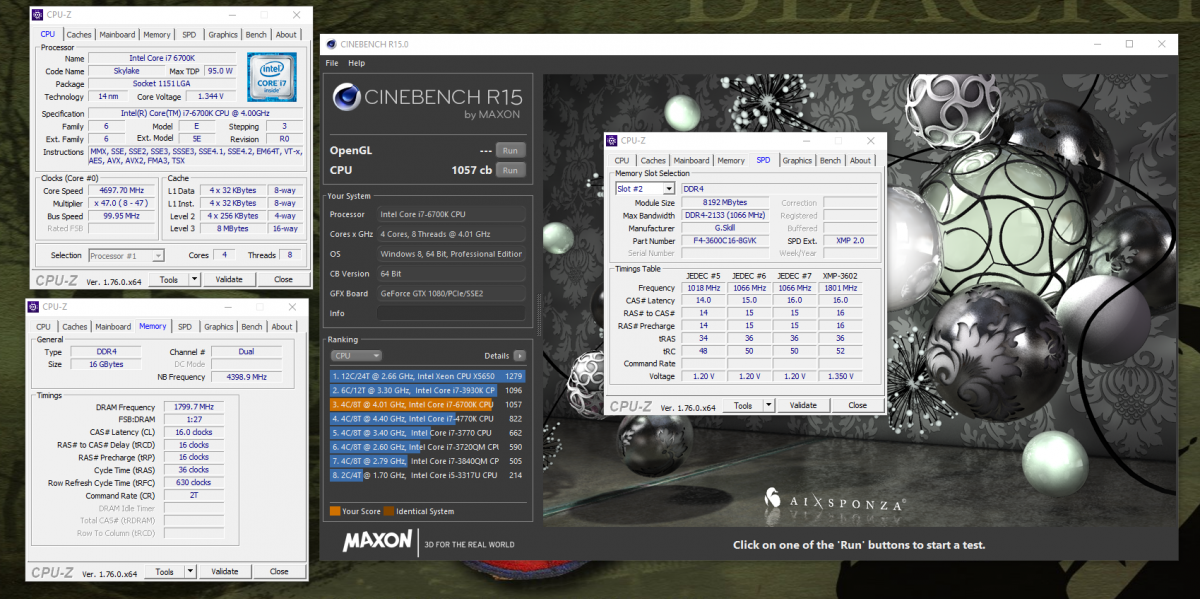The image size is (1200, 599).
Task: Click the Manufacturer value G.Skill
Action: point(725,228)
